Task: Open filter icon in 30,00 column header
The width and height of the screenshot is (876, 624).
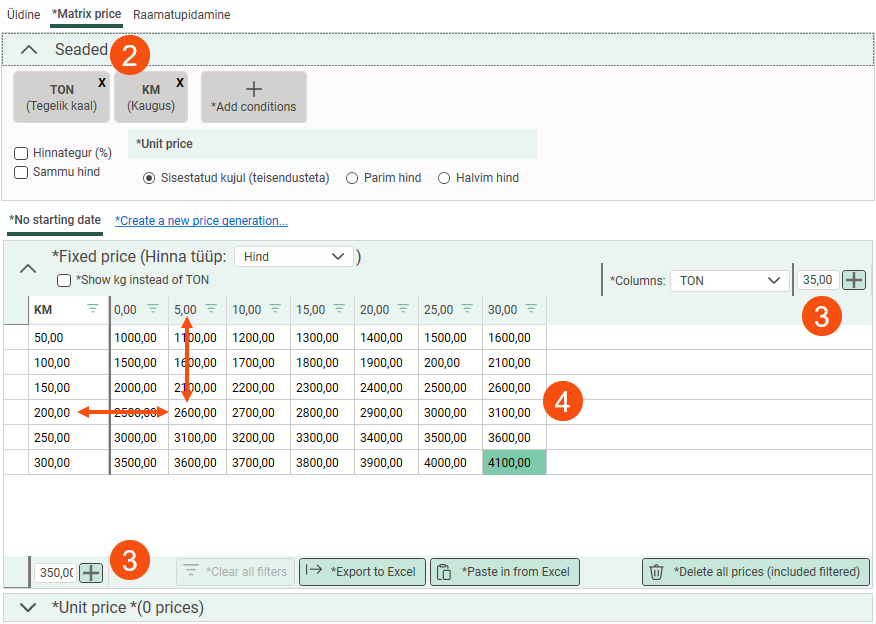Action: click(531, 309)
